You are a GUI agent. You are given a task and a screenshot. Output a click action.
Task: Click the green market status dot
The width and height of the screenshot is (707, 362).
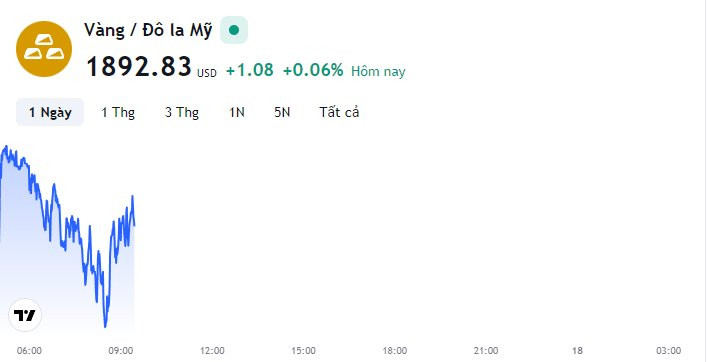click(234, 30)
